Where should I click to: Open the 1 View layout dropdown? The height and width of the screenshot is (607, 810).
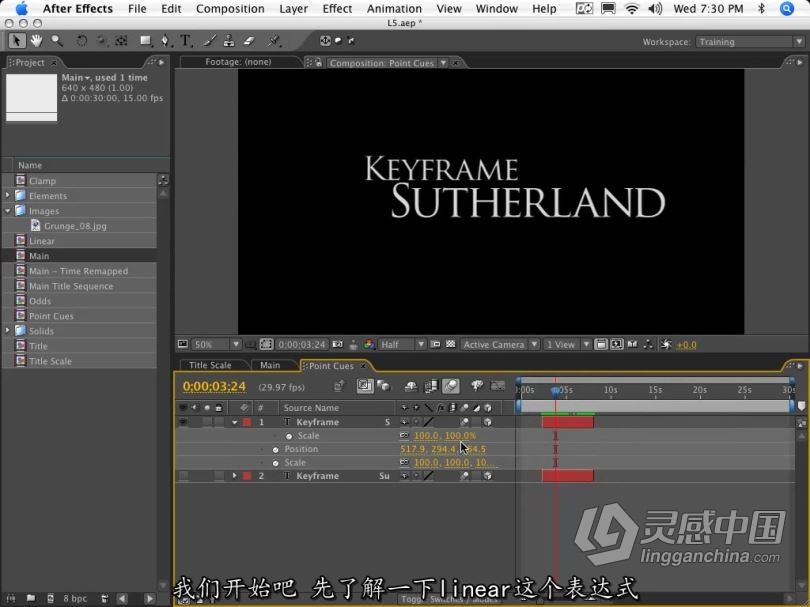[x=568, y=345]
